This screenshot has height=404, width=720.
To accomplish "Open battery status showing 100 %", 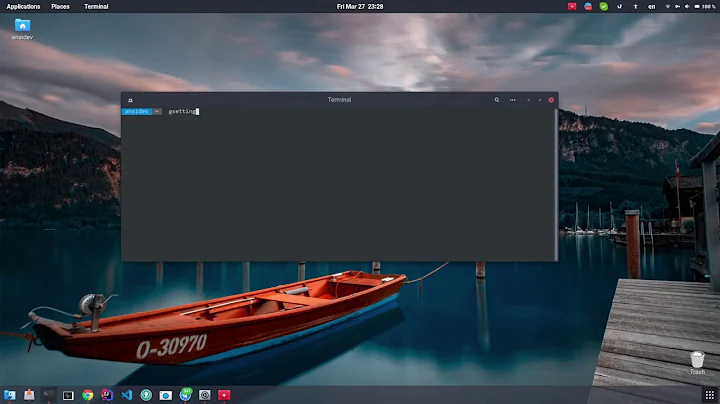I will coord(702,6).
